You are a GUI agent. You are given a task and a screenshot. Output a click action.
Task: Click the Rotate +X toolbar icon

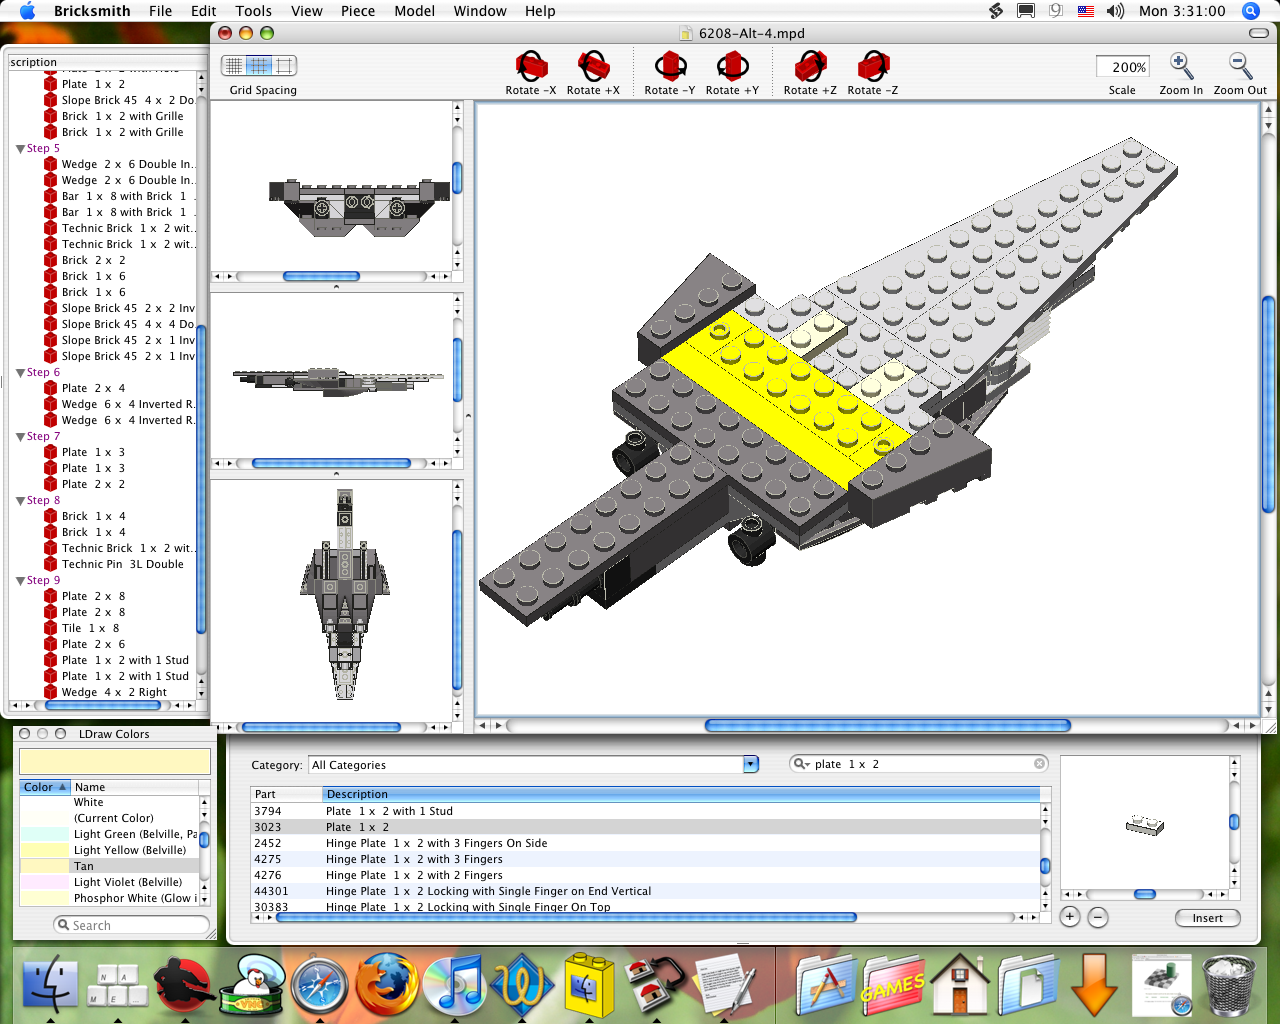click(592, 66)
